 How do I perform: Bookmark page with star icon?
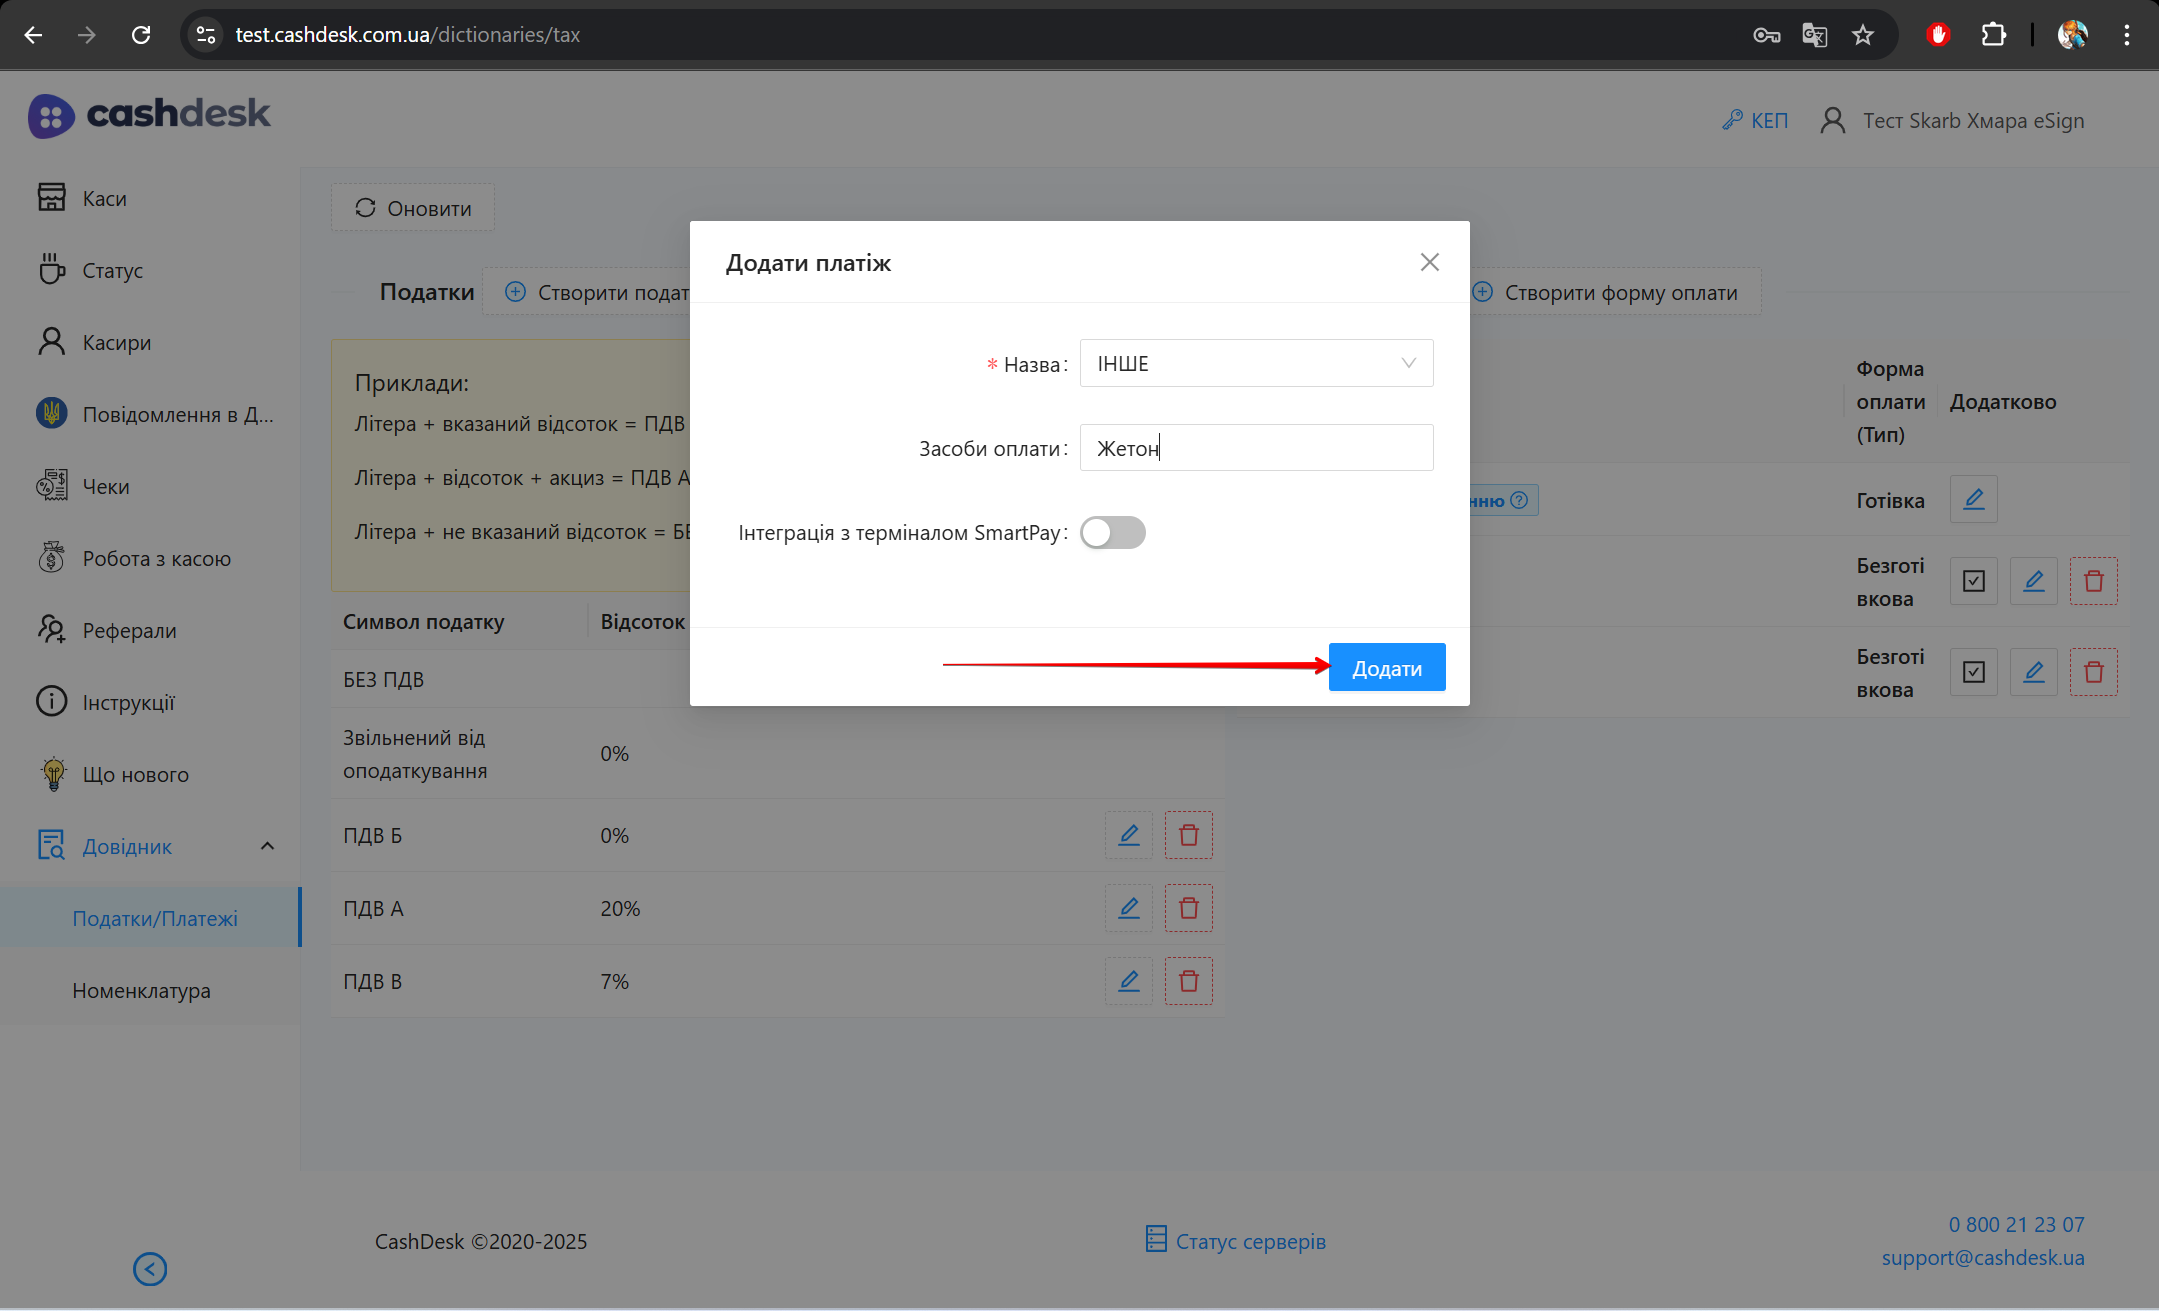coord(1862,35)
